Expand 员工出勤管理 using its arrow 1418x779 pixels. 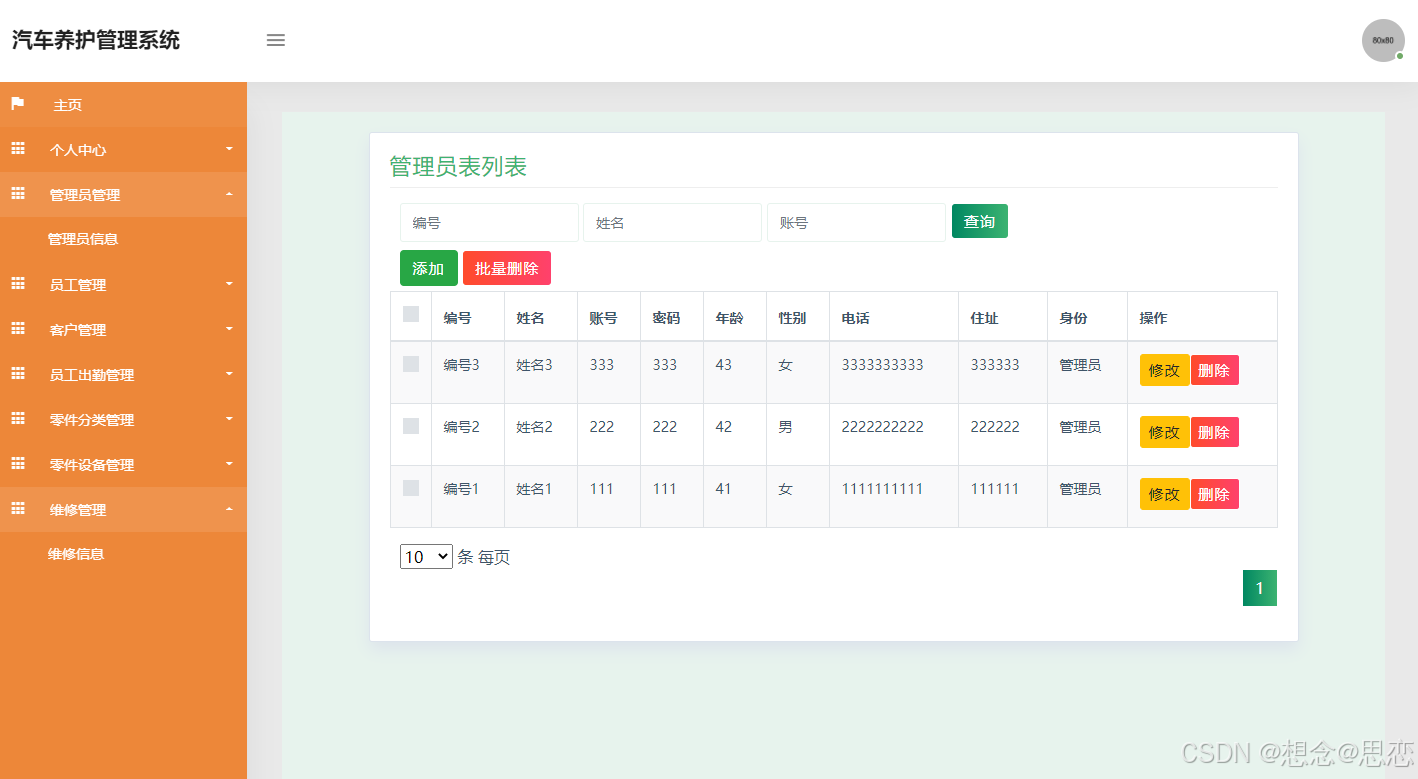point(229,374)
